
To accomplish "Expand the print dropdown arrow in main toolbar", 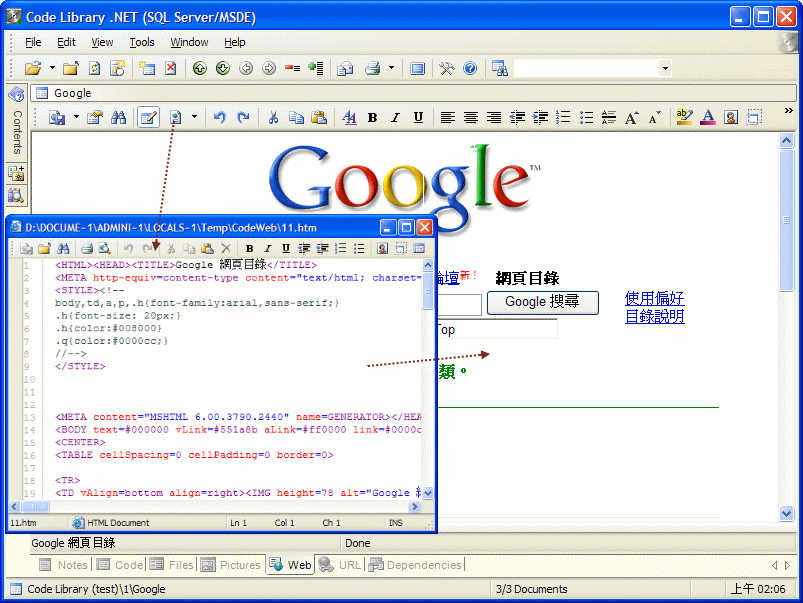I will pyautogui.click(x=391, y=68).
